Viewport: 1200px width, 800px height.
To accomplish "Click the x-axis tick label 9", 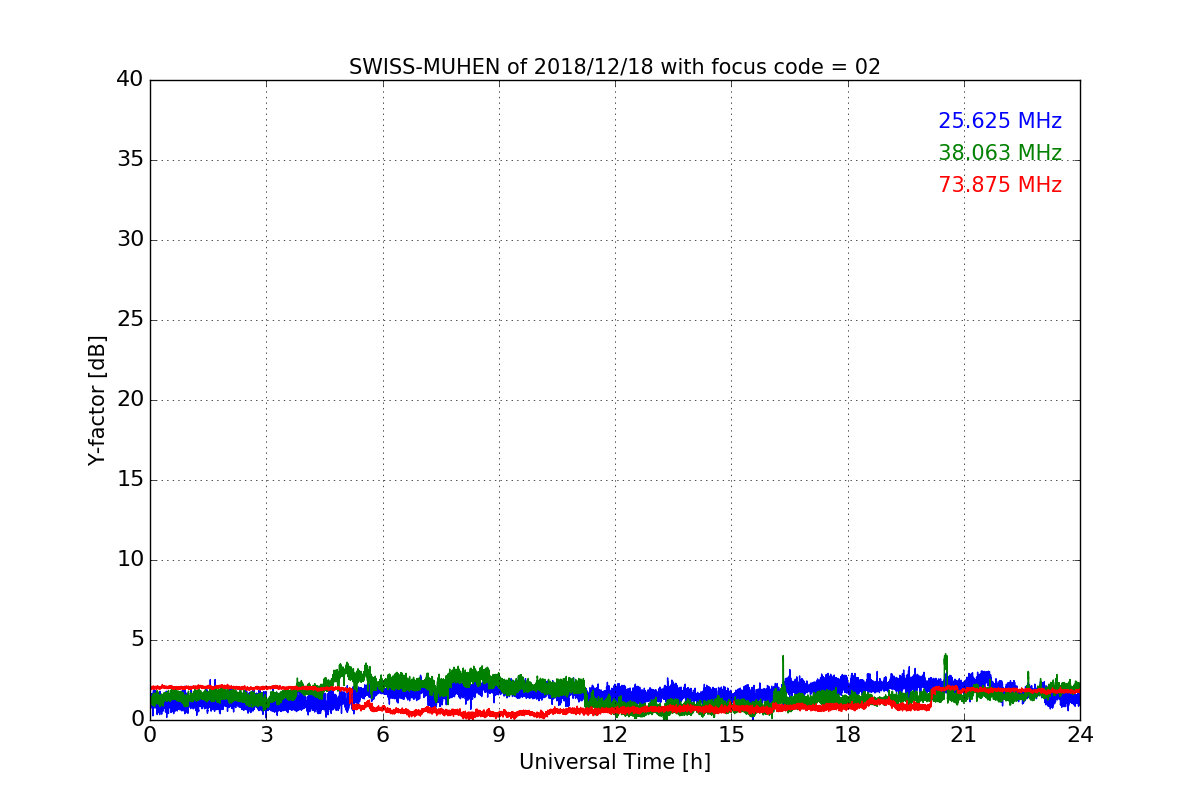I will coord(499,734).
